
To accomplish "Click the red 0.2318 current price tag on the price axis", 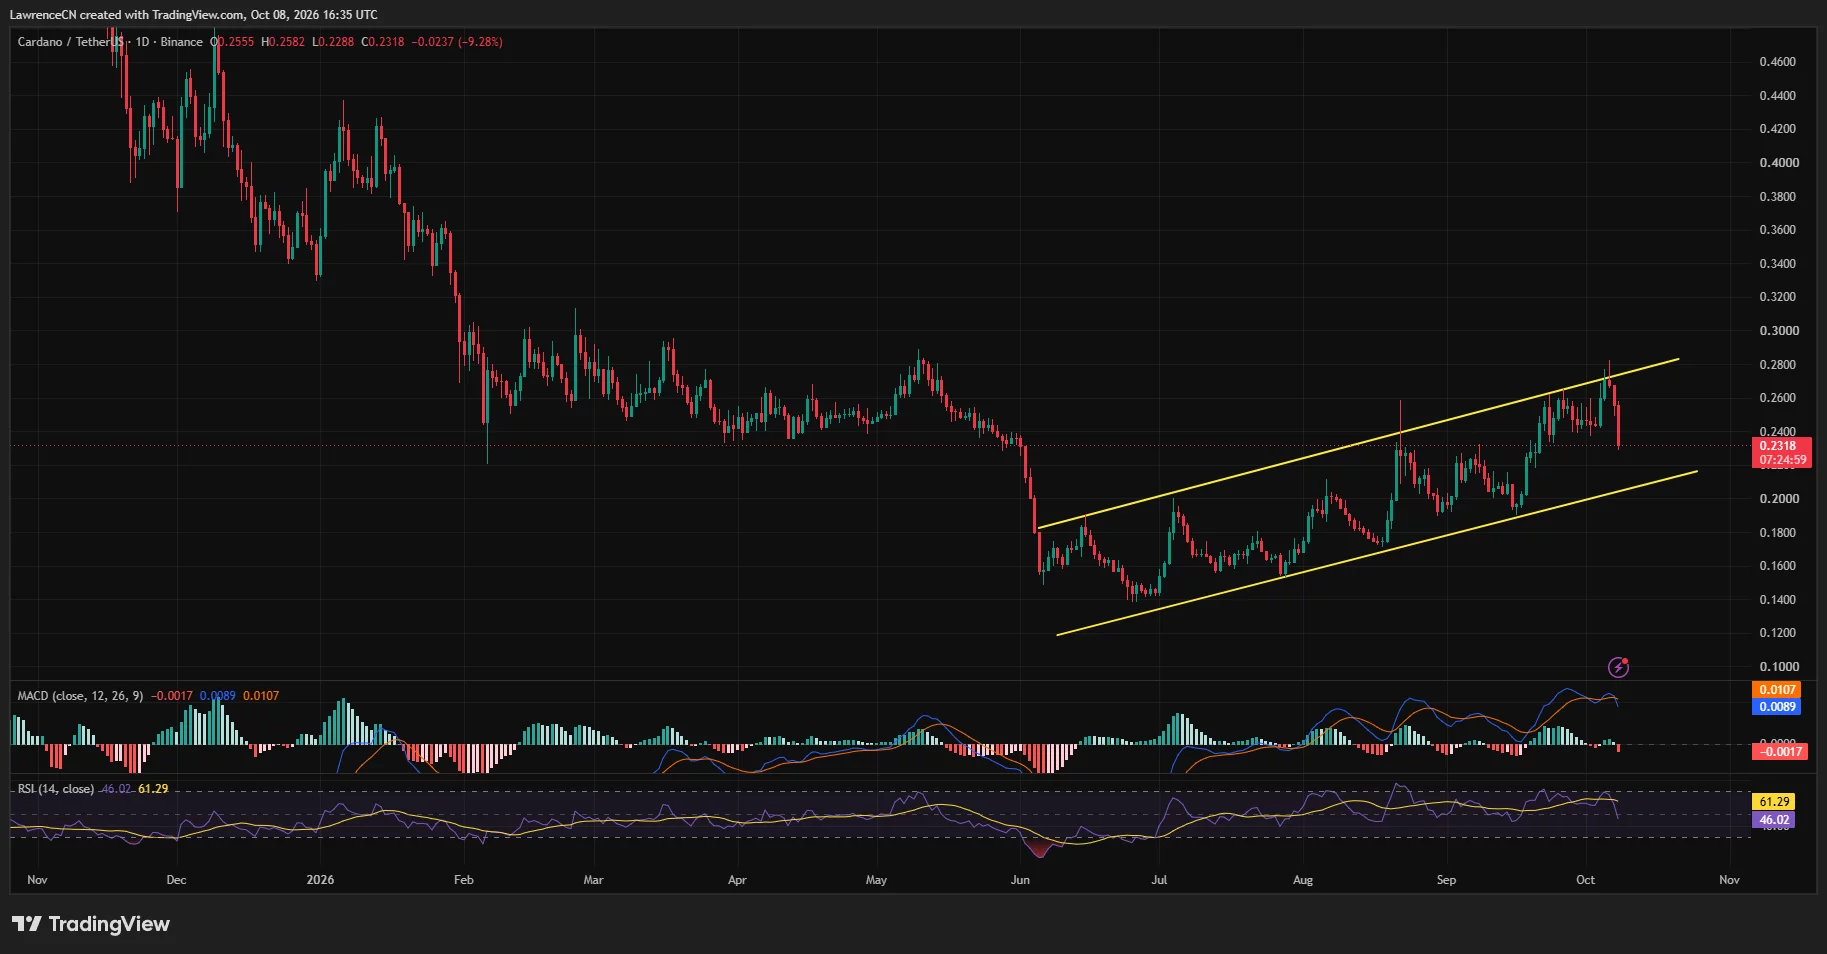I will coord(1782,446).
